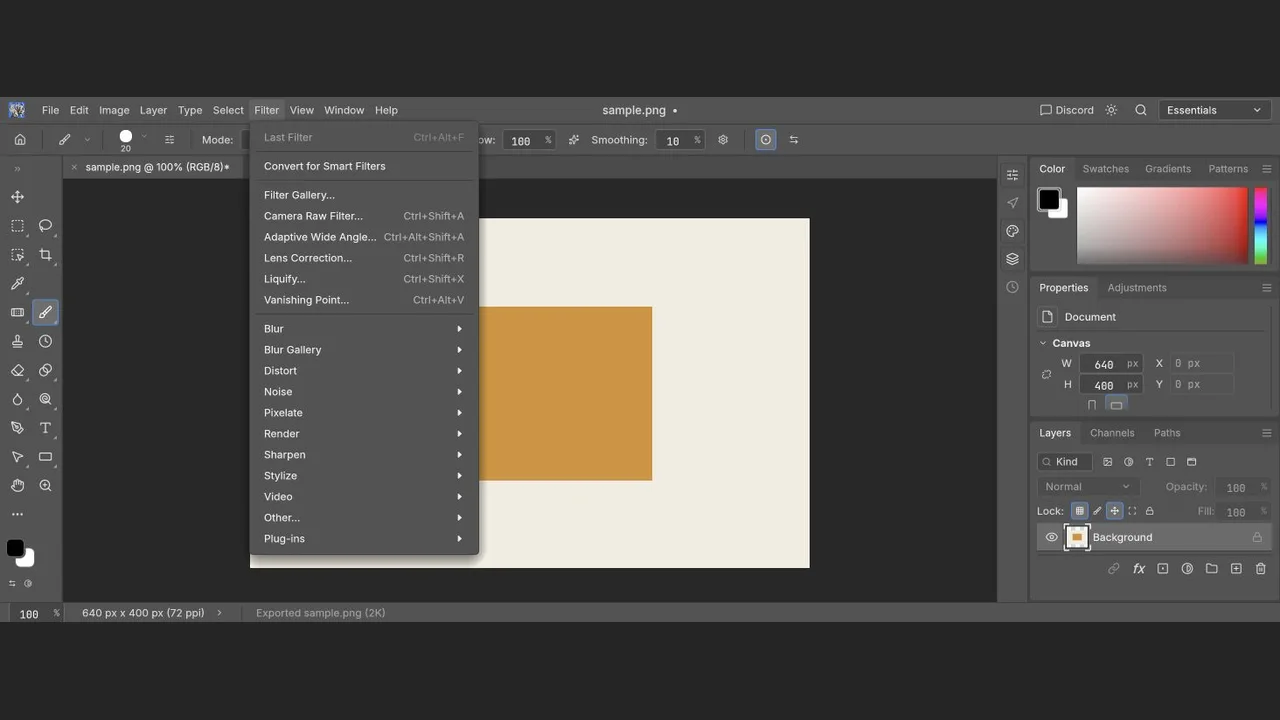Expand the Blur submenu
The height and width of the screenshot is (720, 1280).
click(x=364, y=329)
